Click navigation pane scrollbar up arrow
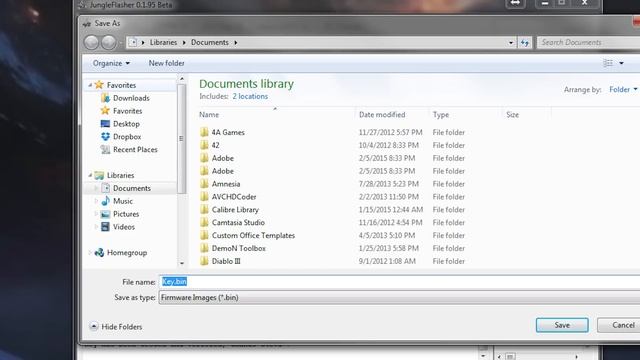This screenshot has width=640, height=360. click(x=182, y=78)
